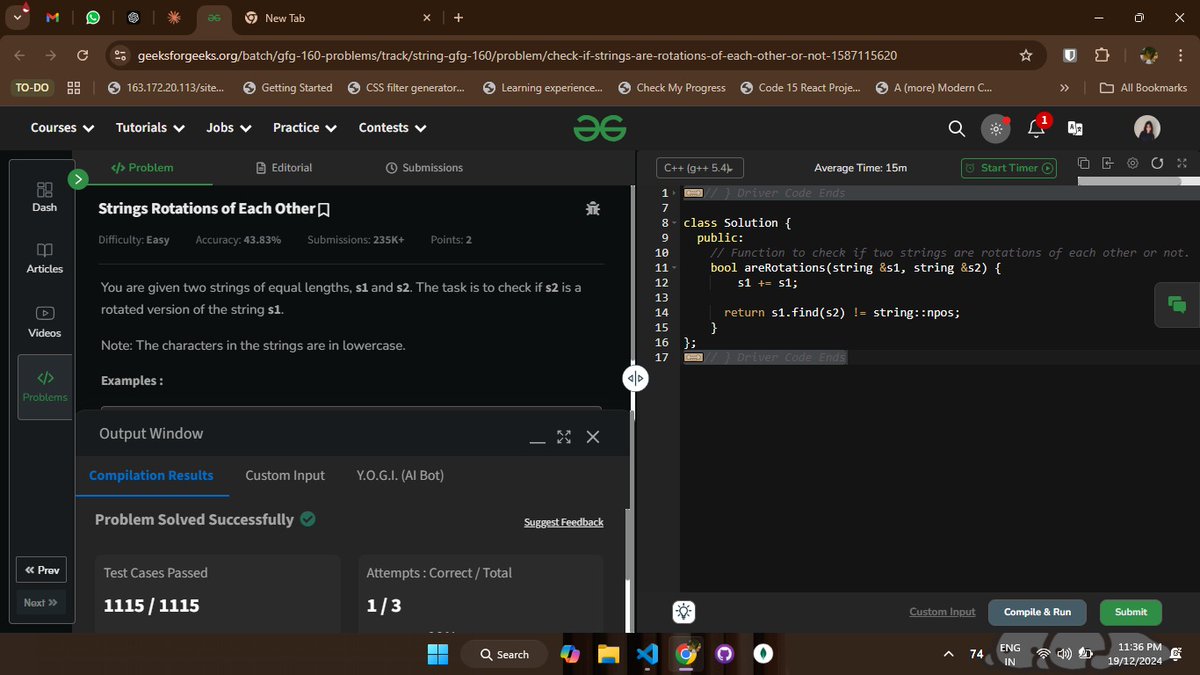Toggle editor theme lightbulb button
This screenshot has width=1200, height=675.
click(x=684, y=612)
